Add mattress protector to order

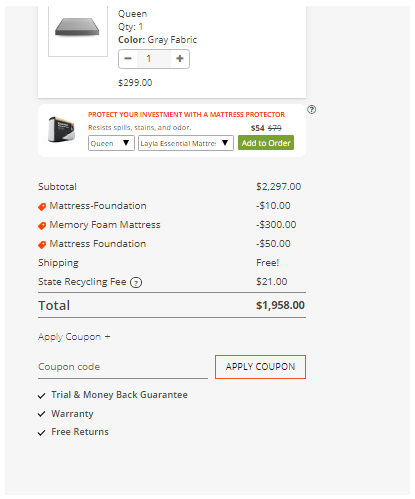coord(266,143)
